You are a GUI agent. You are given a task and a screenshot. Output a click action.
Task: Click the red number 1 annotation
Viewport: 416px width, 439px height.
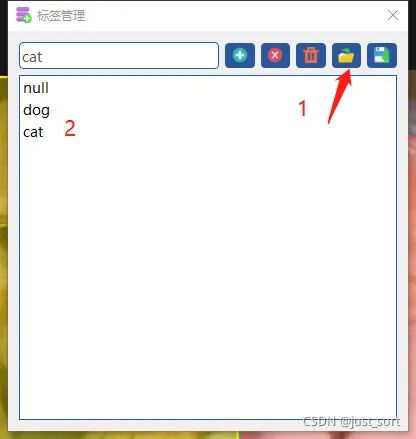point(302,109)
